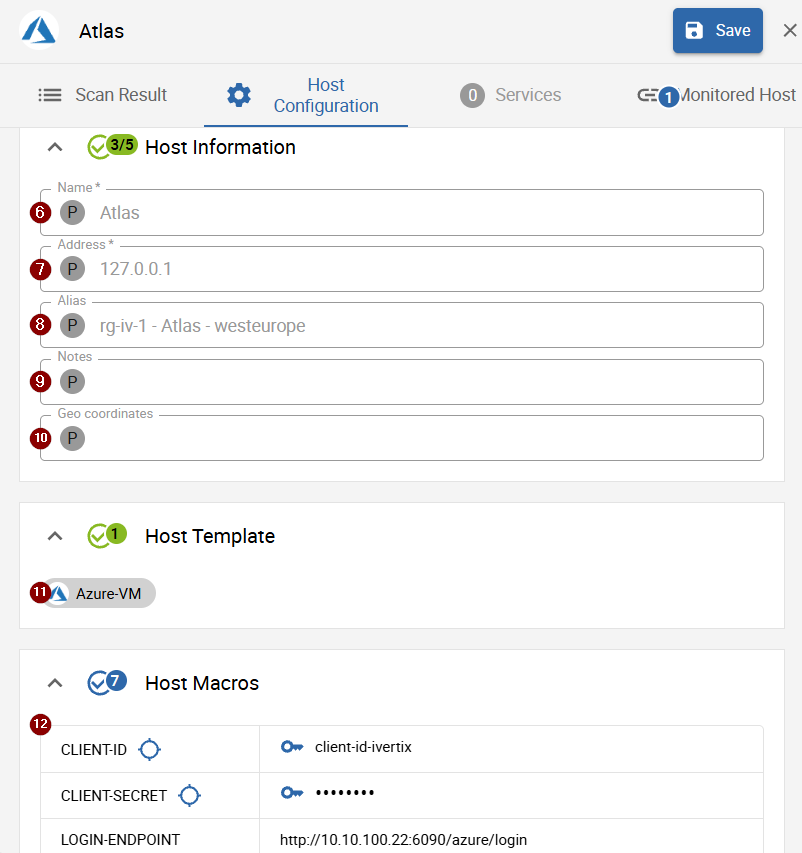
Task: Open the Scan Result tab
Action: point(102,95)
